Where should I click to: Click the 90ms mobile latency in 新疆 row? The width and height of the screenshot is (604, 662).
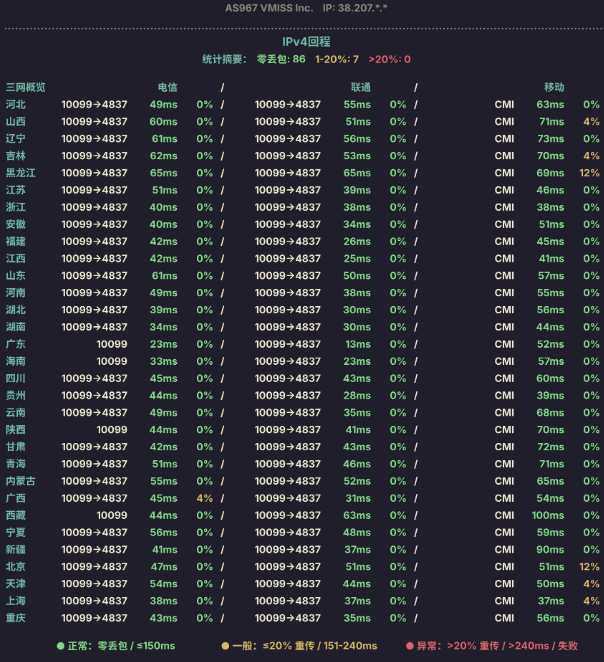(x=550, y=549)
